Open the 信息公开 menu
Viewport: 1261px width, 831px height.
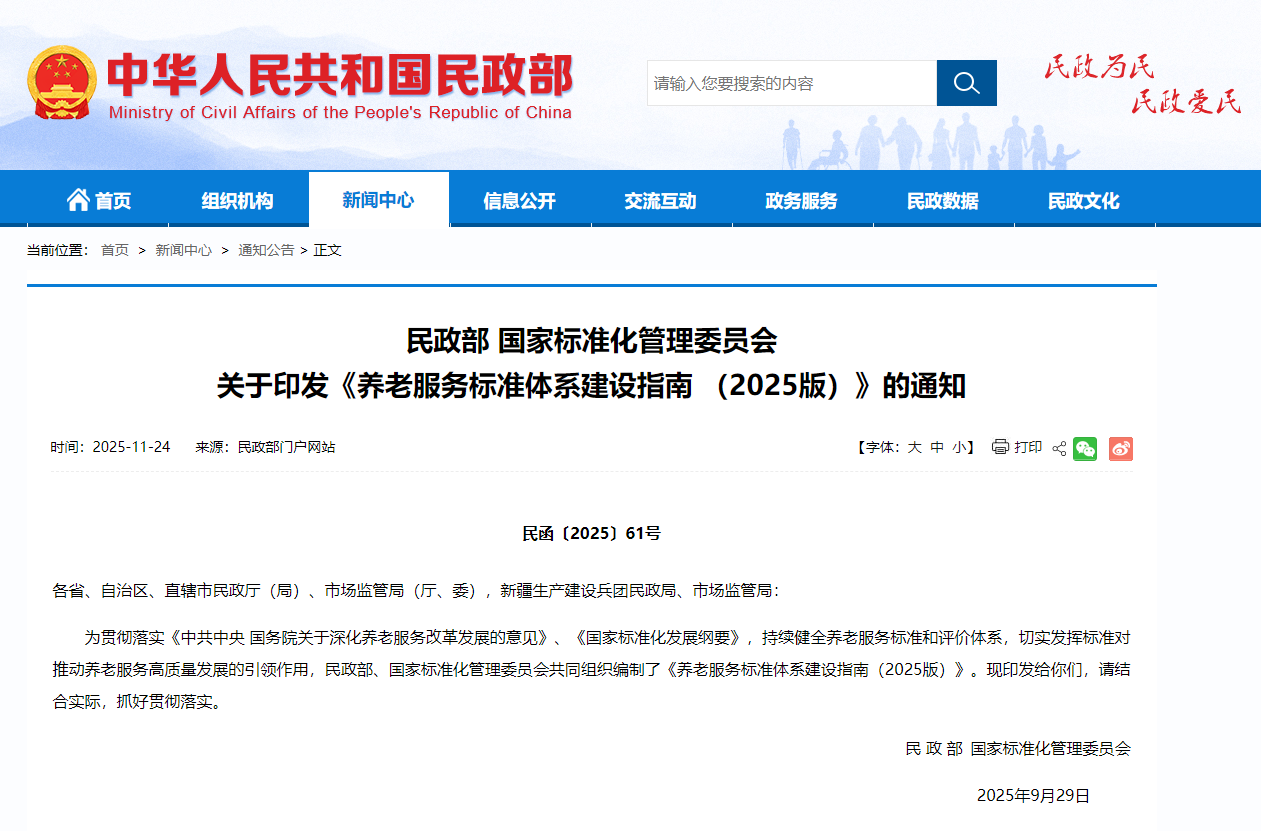519,201
